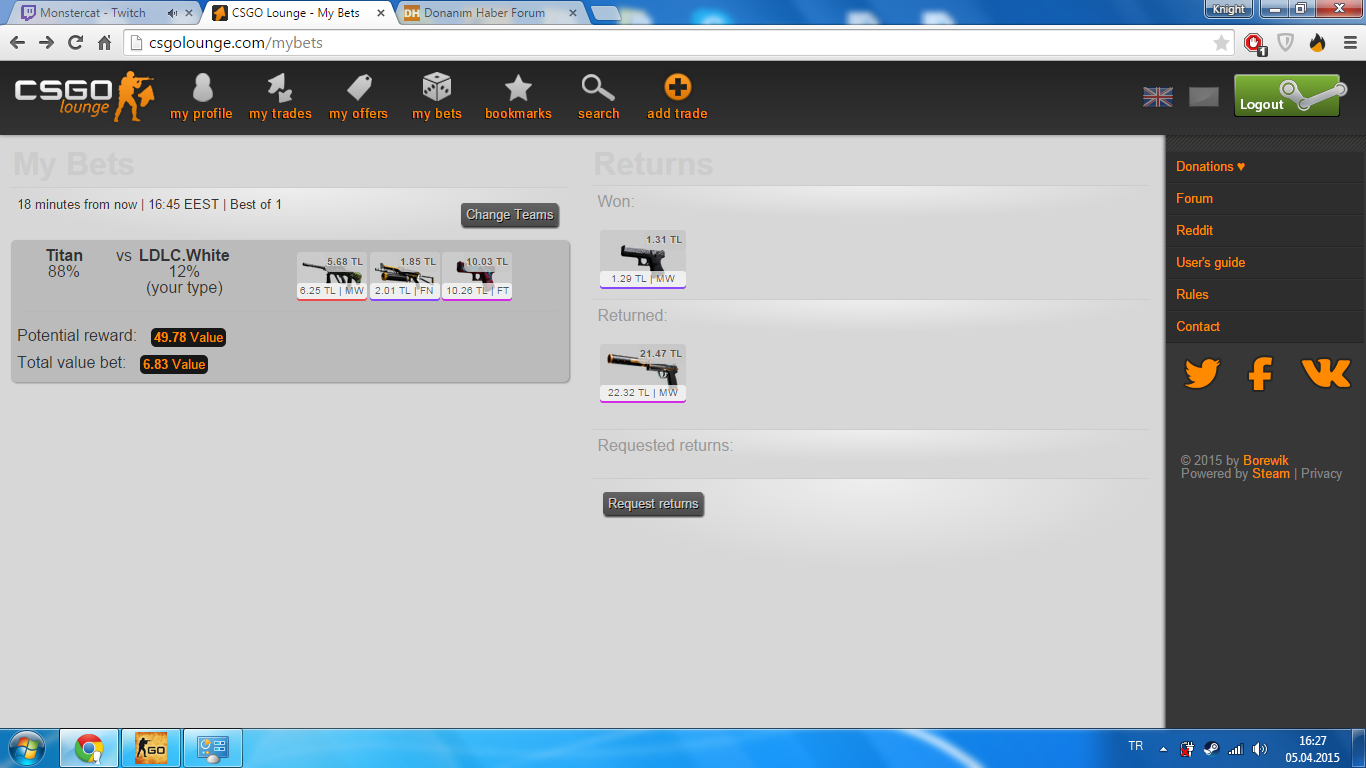The image size is (1366, 768).
Task: Close the Monstercat - Twitch tab
Action: (x=190, y=13)
